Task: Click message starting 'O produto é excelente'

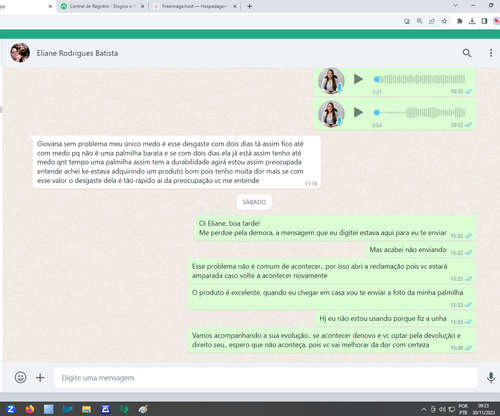Action: (x=332, y=298)
